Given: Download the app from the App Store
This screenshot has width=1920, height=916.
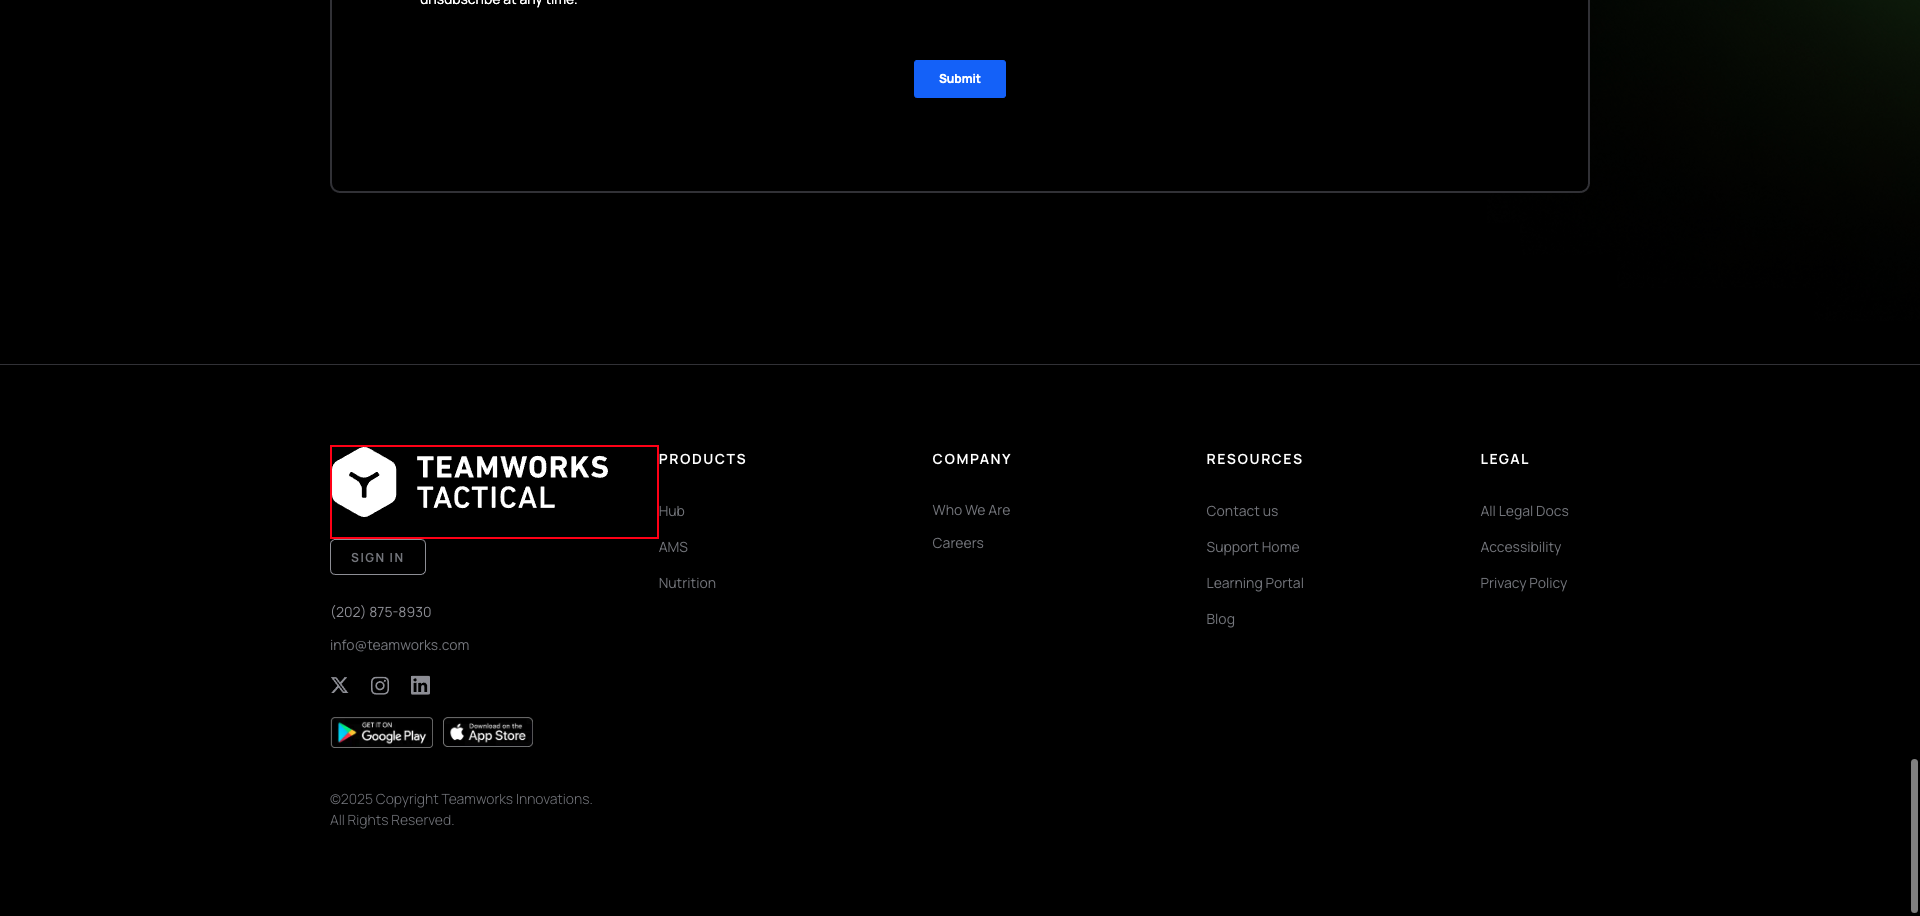Looking at the screenshot, I should (487, 731).
